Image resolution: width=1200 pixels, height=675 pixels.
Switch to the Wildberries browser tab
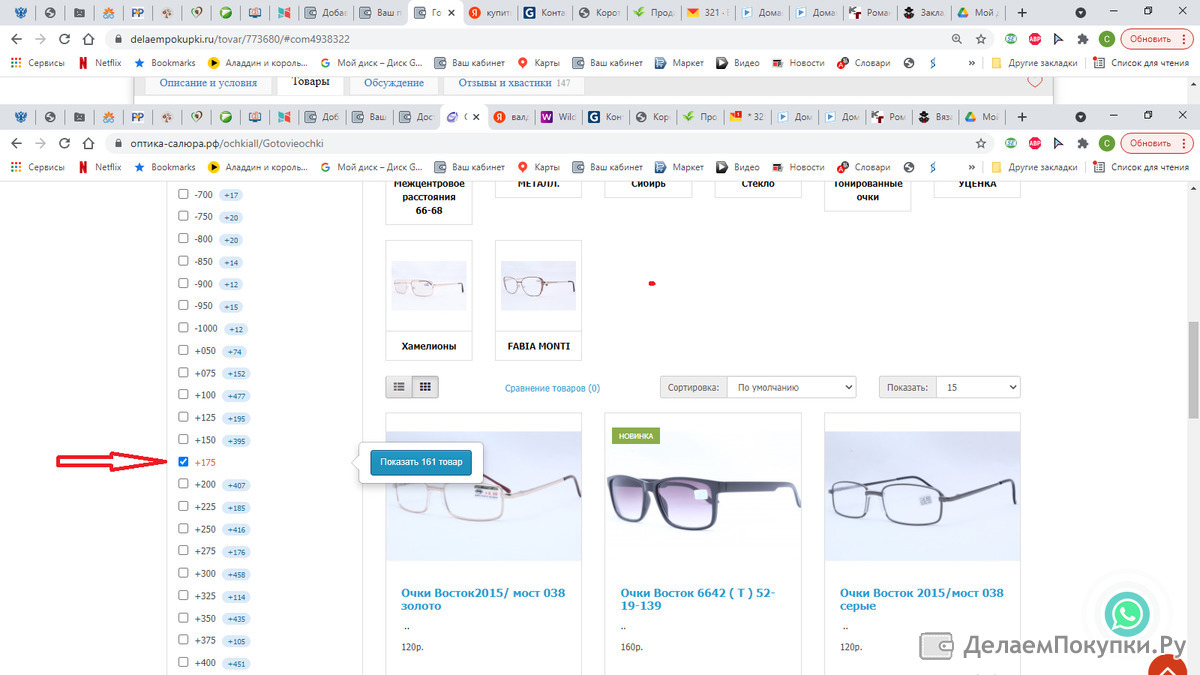coord(557,117)
